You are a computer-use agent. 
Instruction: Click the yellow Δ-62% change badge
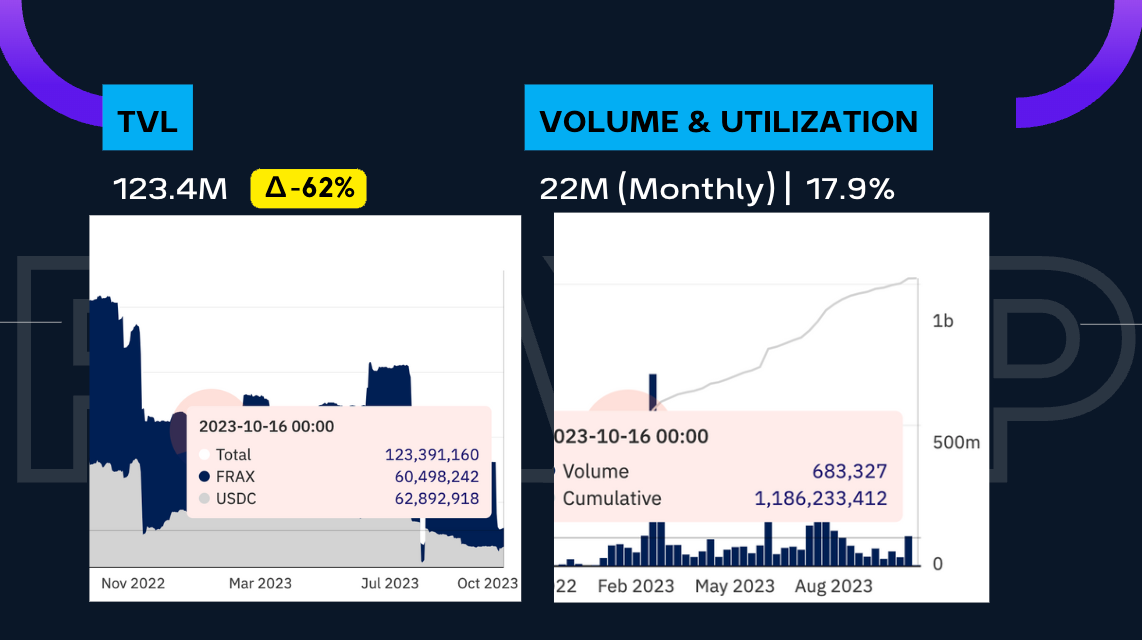point(308,187)
